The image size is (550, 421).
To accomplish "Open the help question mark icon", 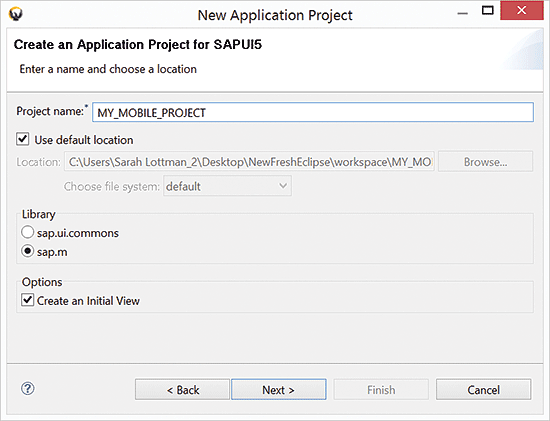I will 28,389.
